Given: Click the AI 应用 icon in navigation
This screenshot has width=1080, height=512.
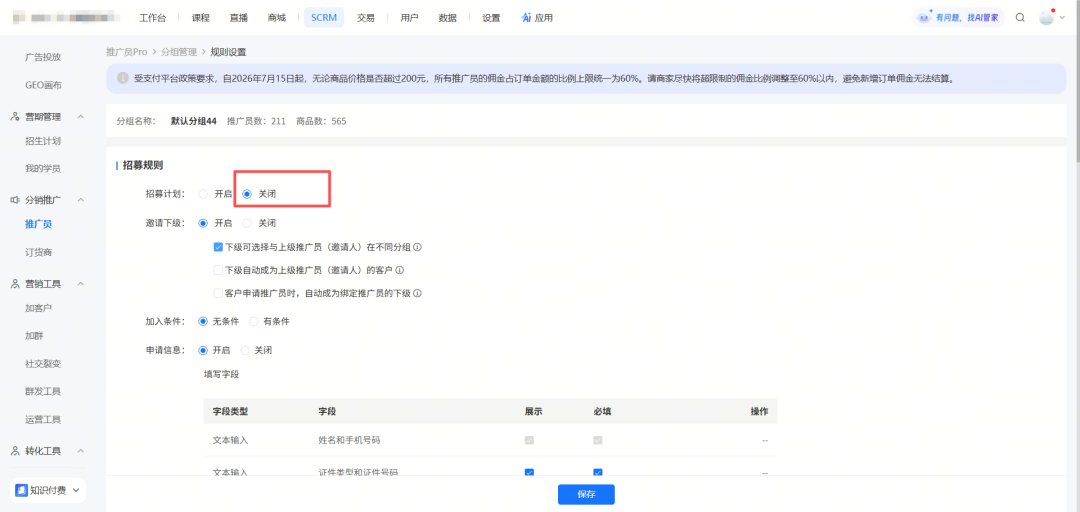Looking at the screenshot, I should click(x=526, y=18).
